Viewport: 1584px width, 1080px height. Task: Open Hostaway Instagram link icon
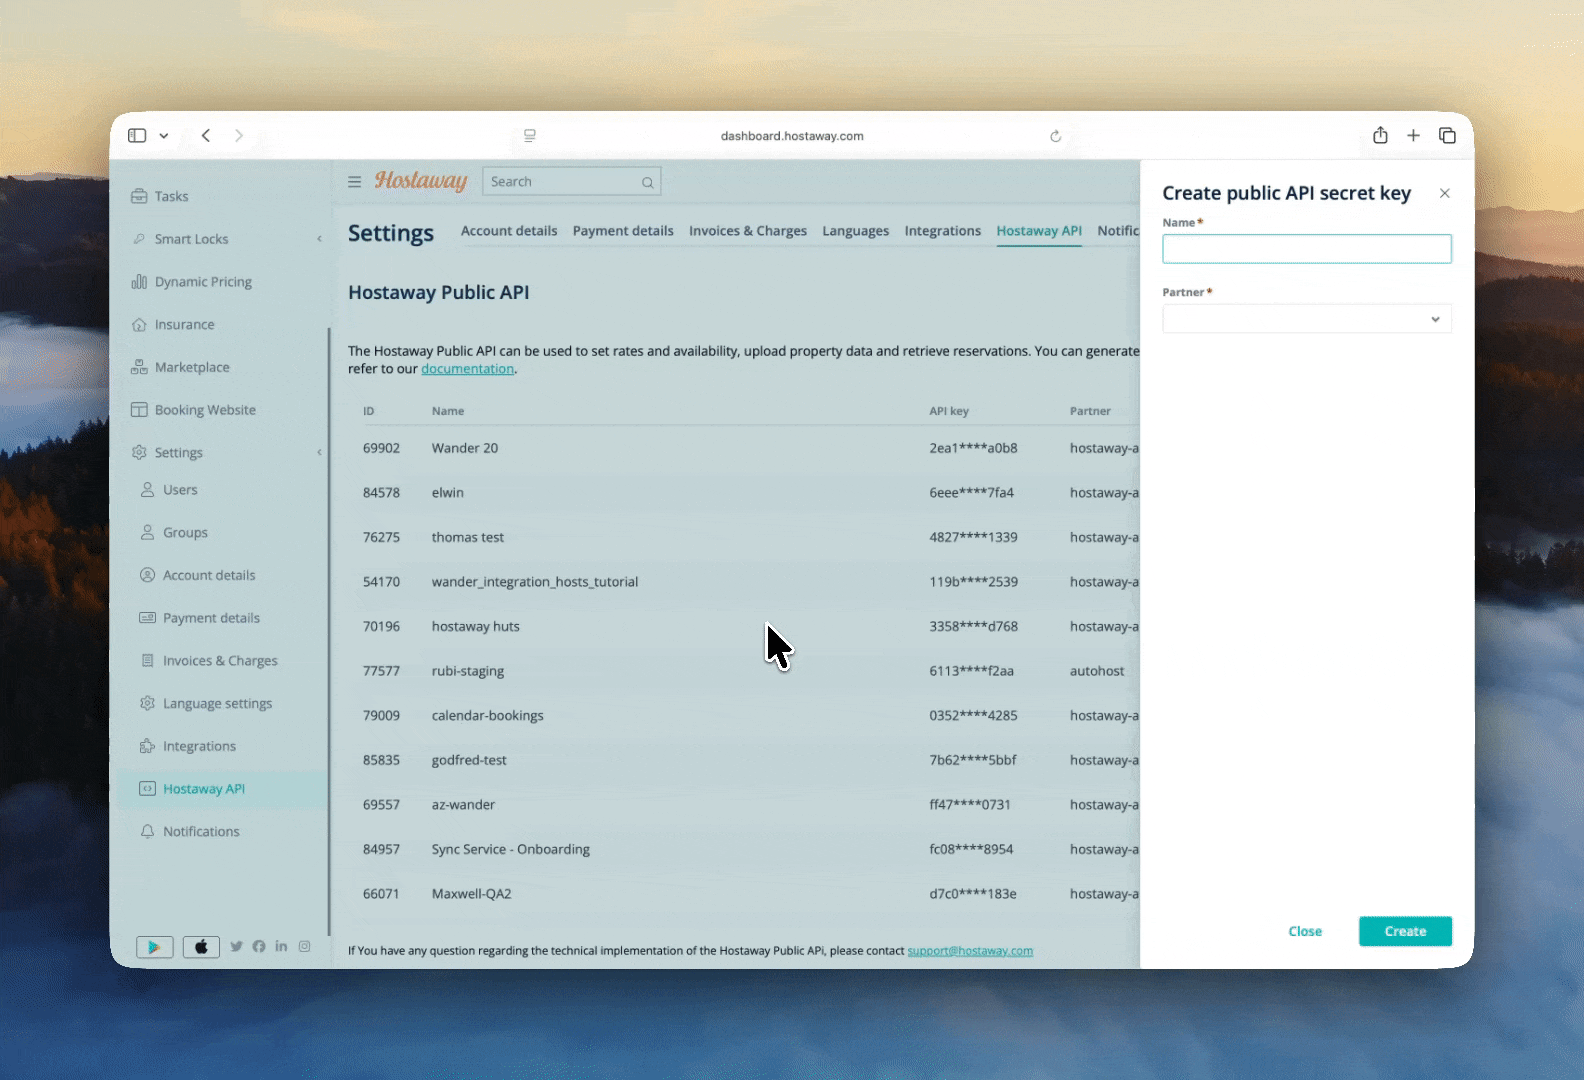304,946
